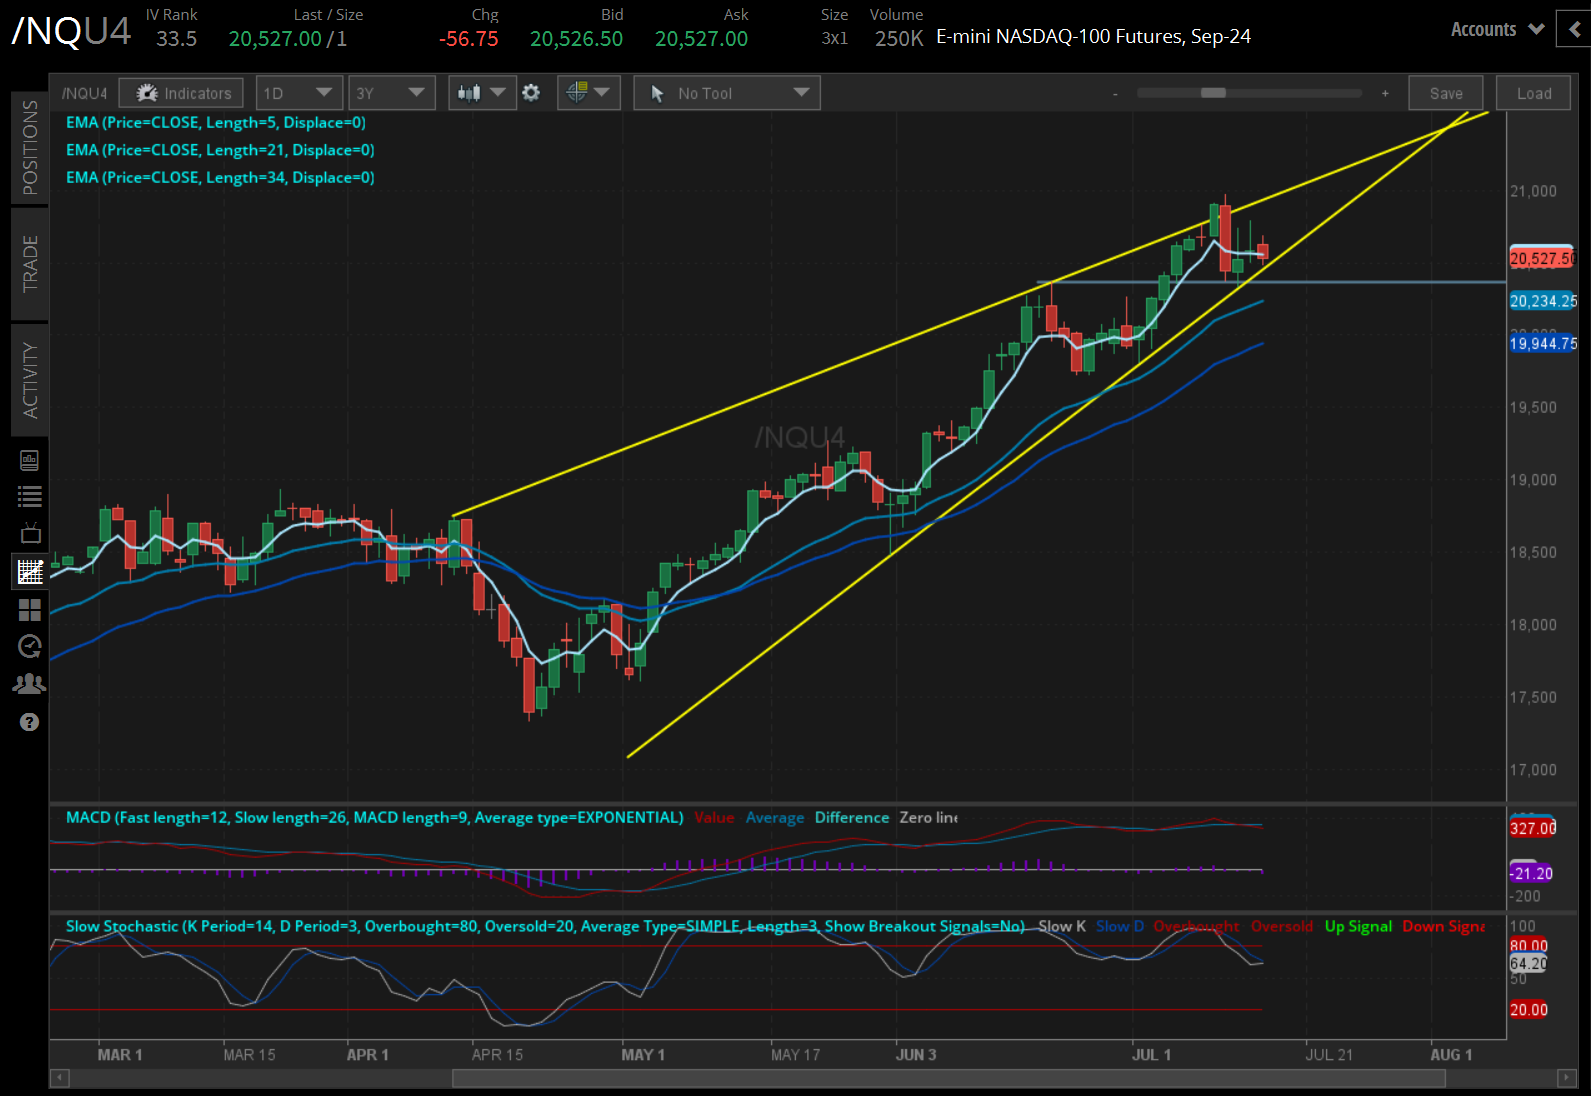Click the MACD -21.20 difference label
This screenshot has height=1096, width=1591.
[1531, 874]
